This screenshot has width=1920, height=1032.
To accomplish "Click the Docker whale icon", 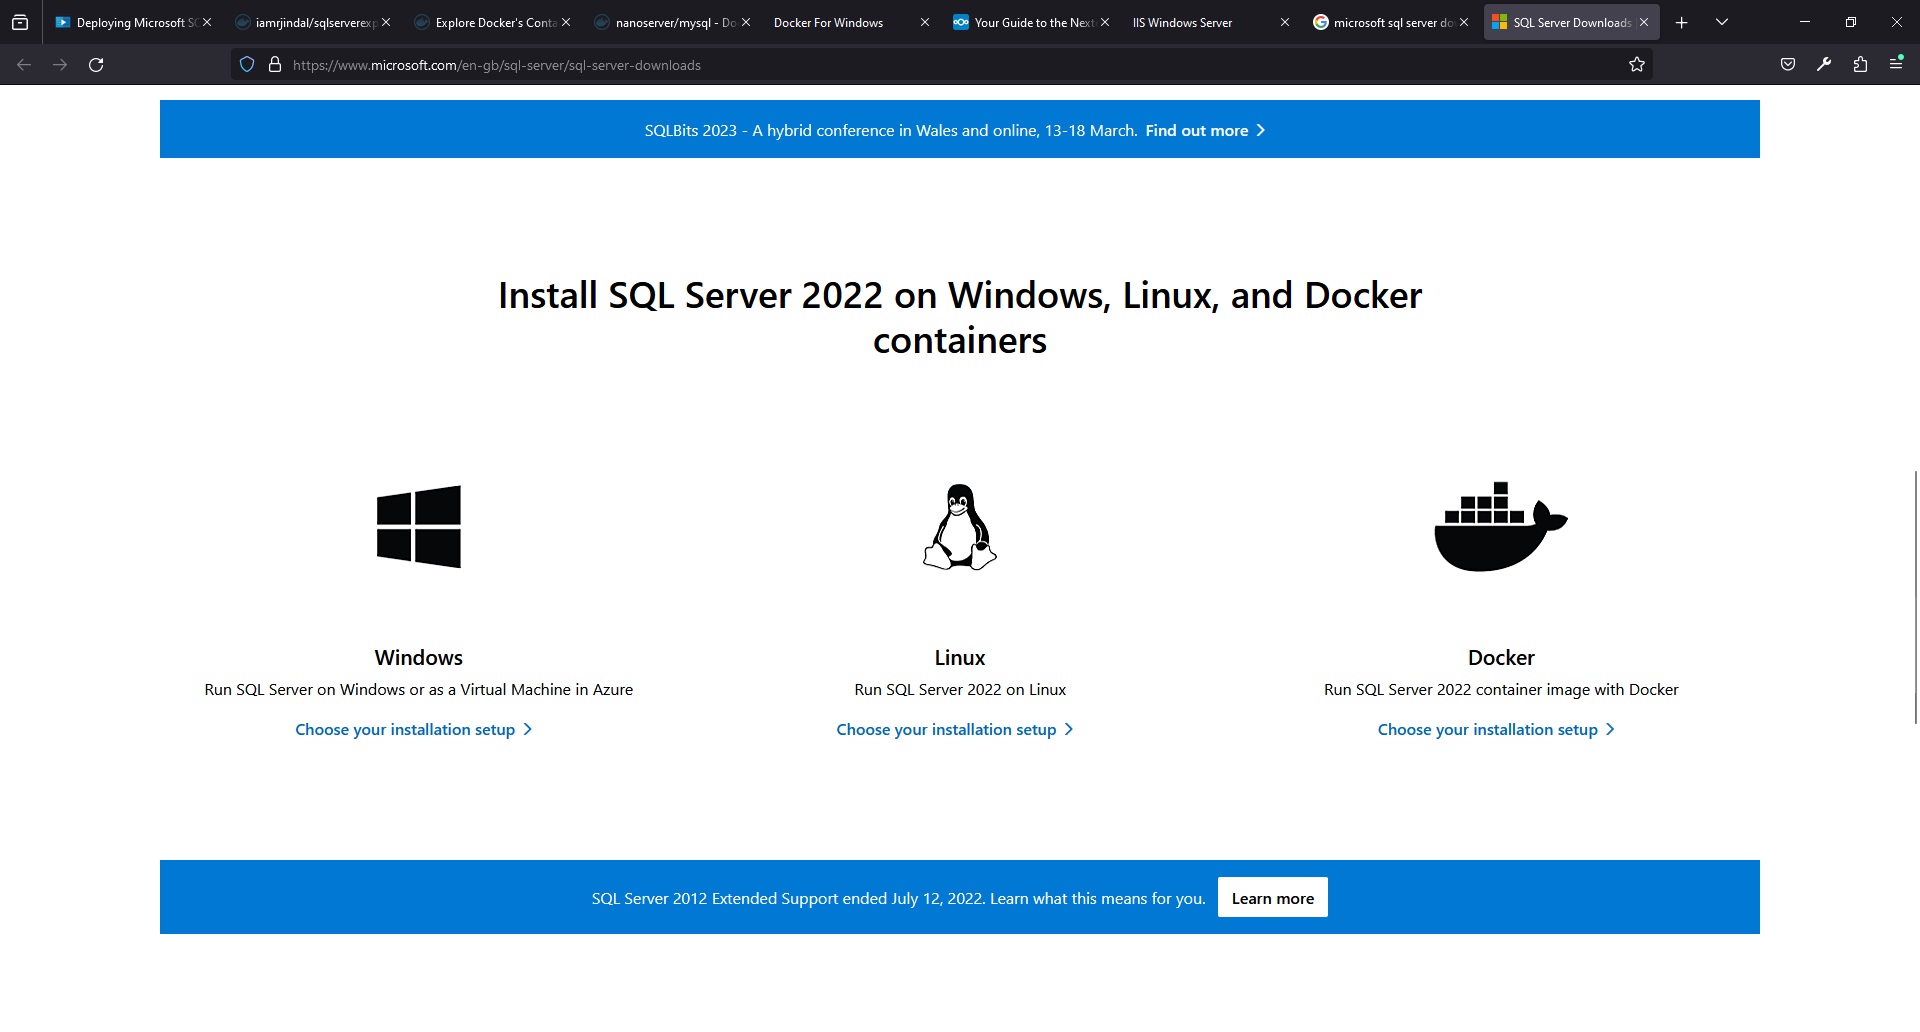I will (1501, 527).
